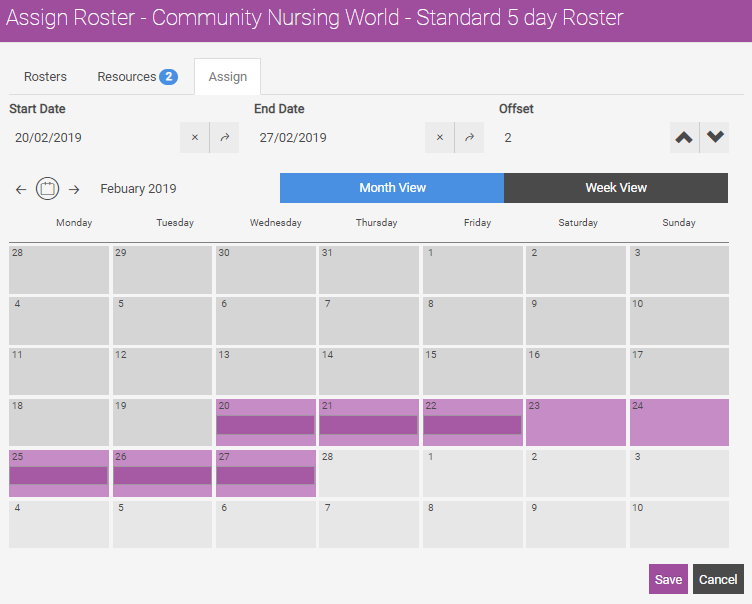
Task: Click the Wednesday column header
Action: tap(276, 223)
